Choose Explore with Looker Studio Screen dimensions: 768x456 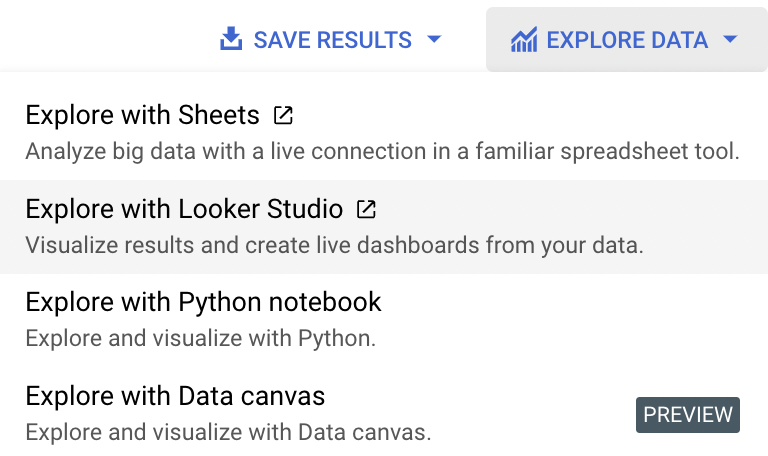tap(184, 209)
